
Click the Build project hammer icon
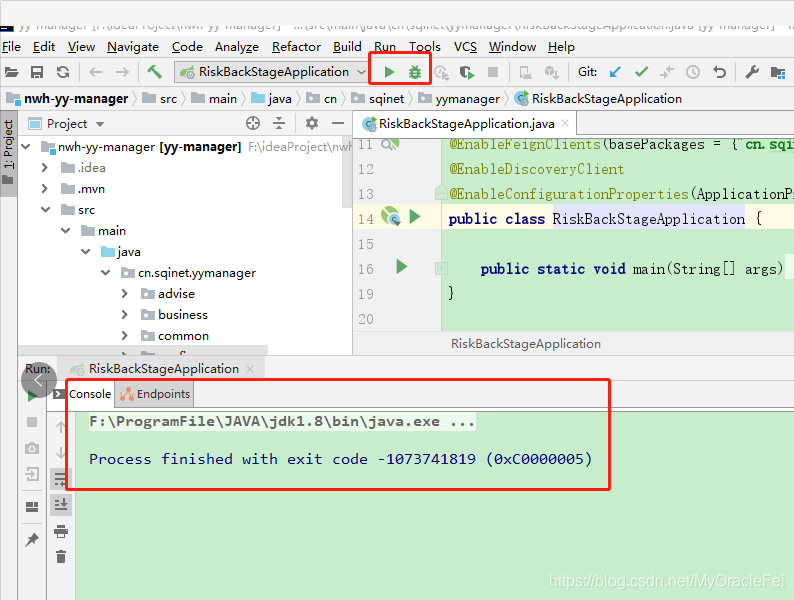154,72
